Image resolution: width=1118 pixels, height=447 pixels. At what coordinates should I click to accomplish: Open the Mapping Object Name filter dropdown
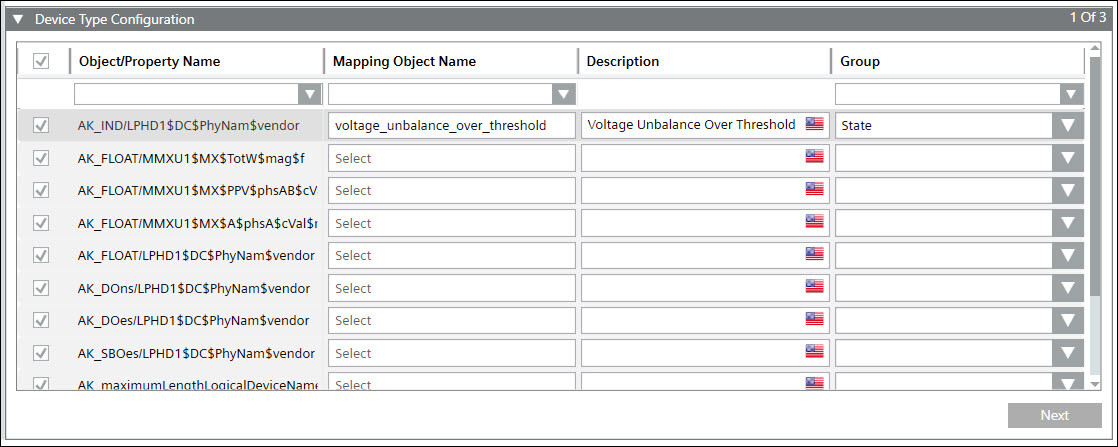(564, 94)
